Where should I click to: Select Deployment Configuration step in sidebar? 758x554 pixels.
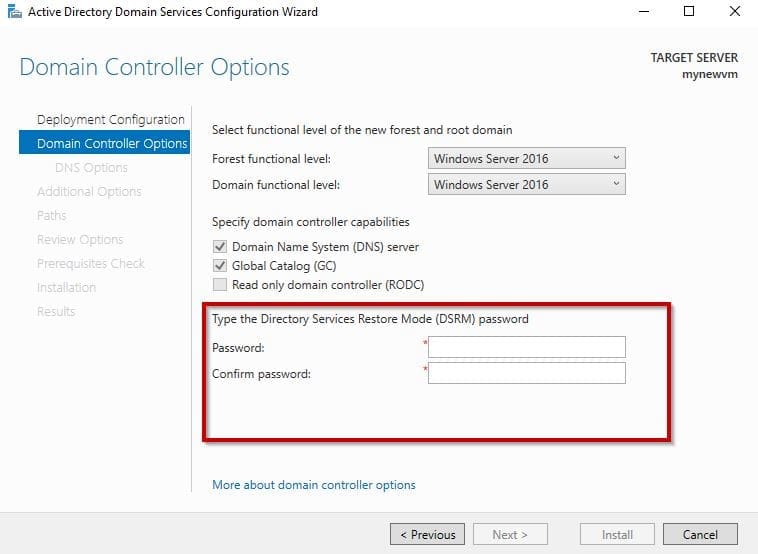point(110,120)
